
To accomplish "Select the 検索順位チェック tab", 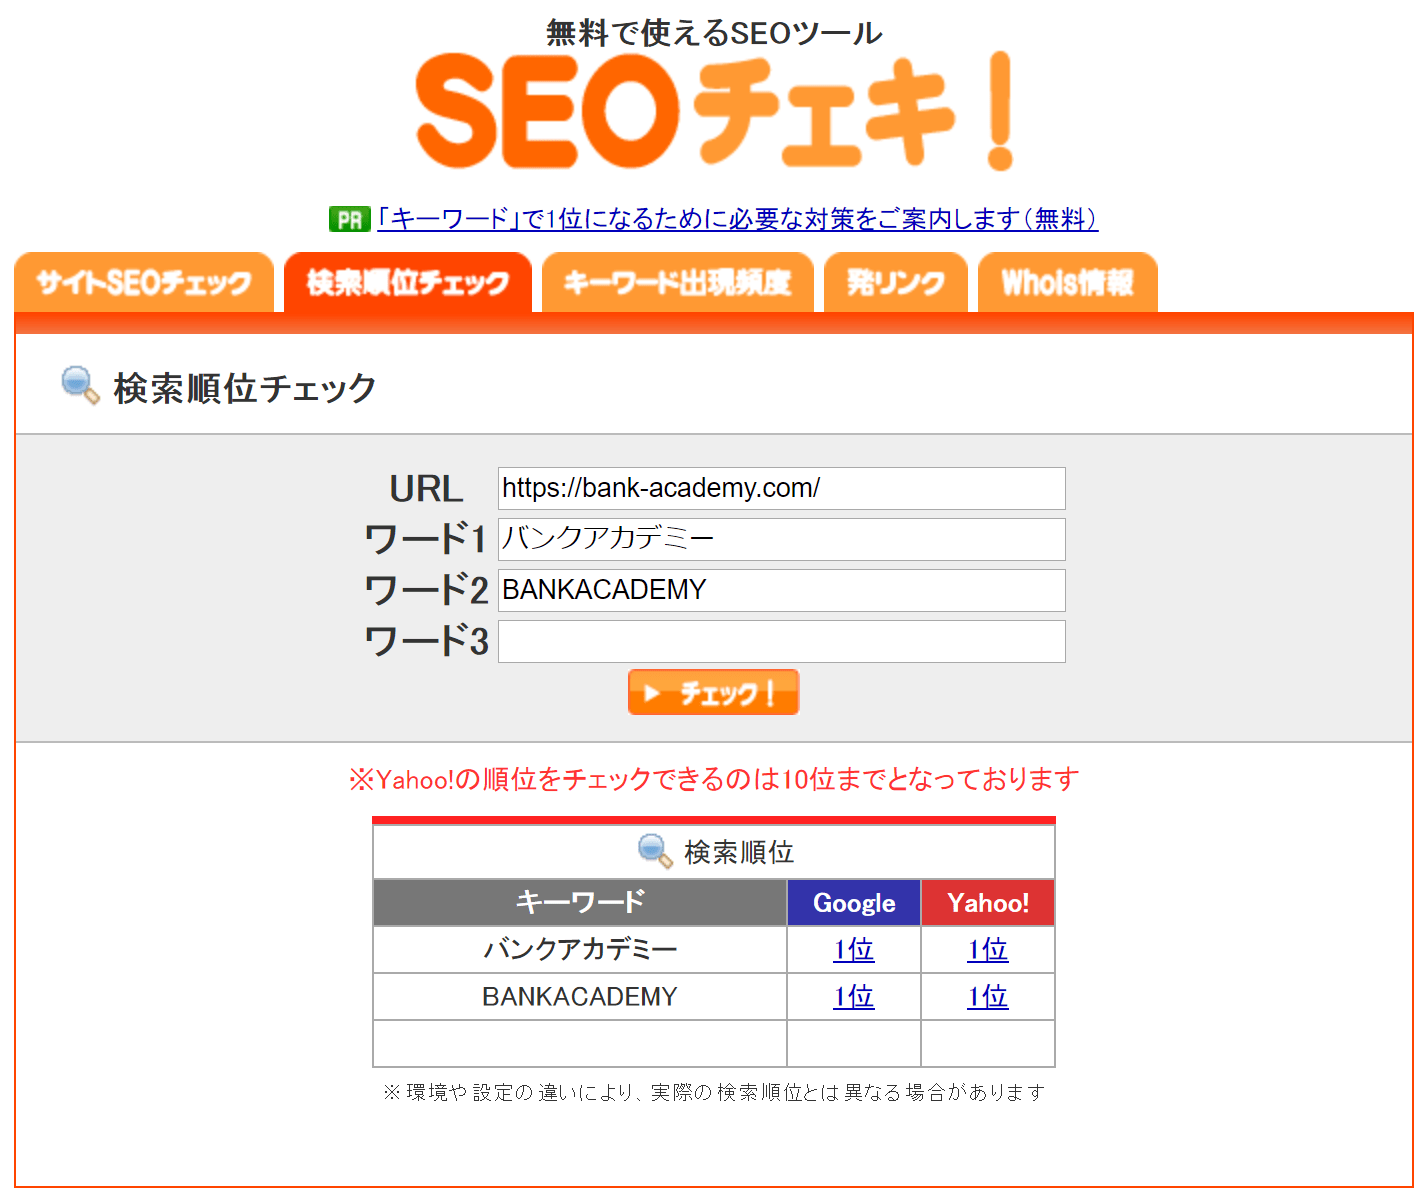I will 408,283.
